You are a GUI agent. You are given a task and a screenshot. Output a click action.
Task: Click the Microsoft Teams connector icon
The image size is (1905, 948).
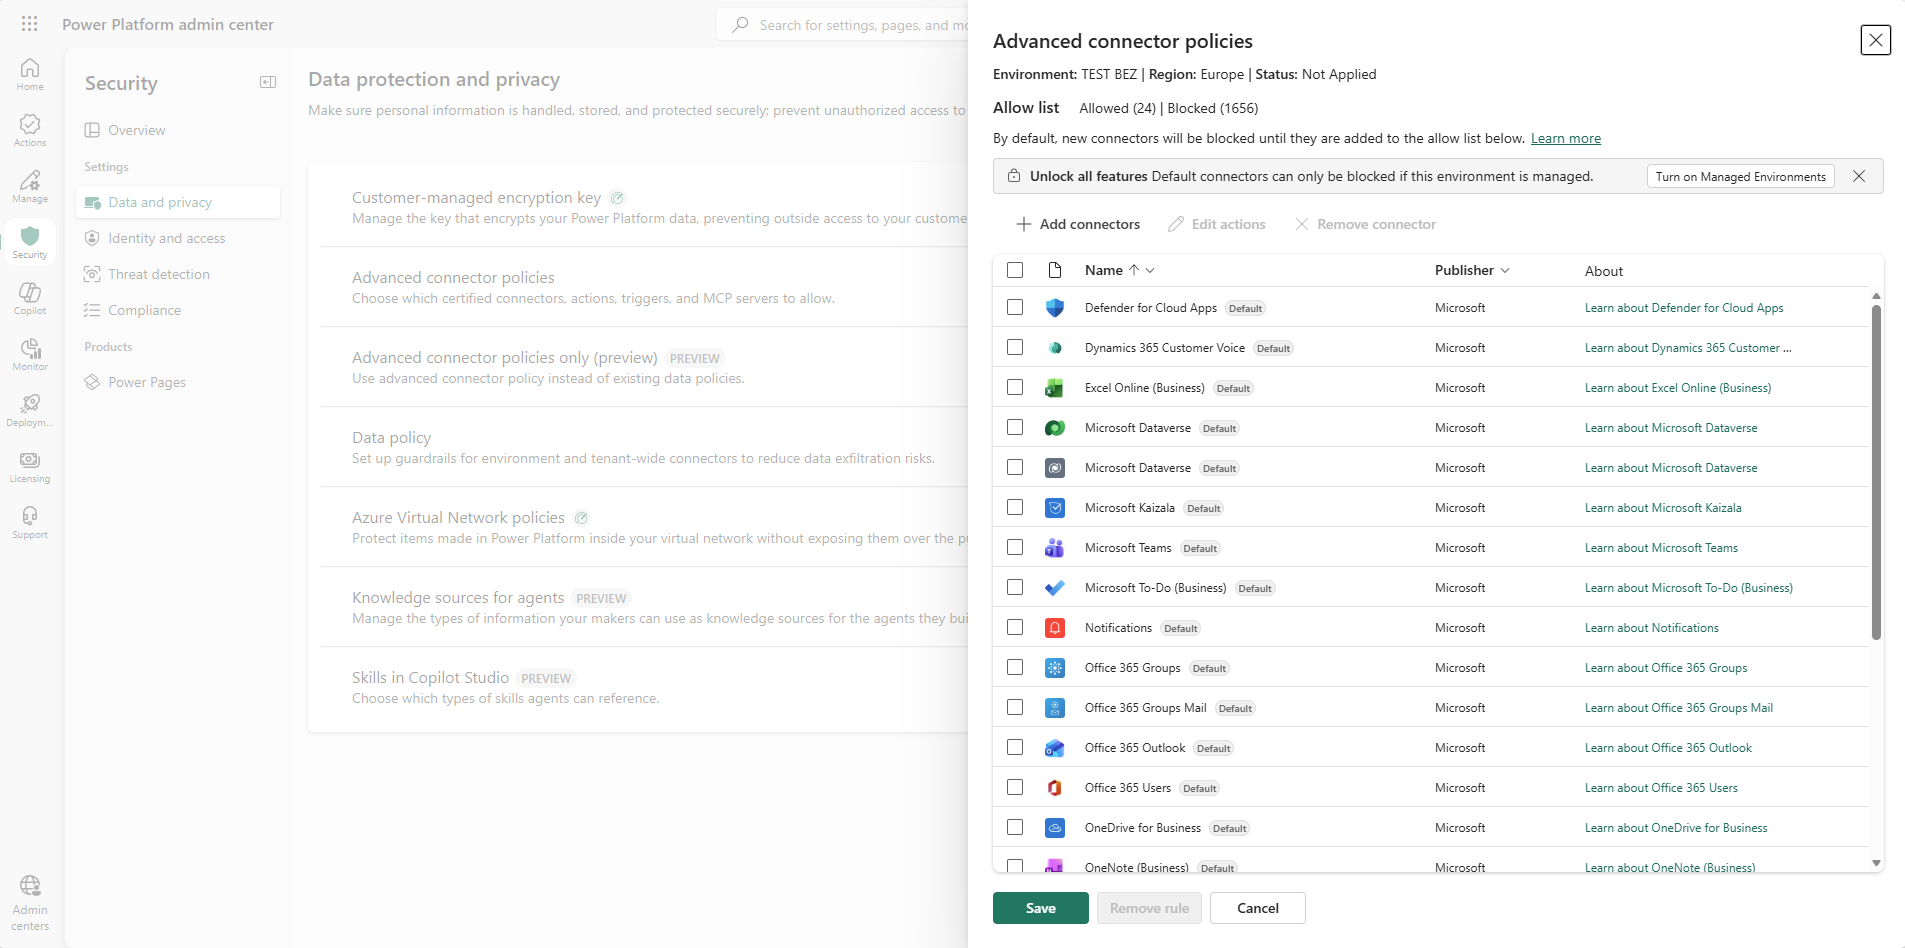pyautogui.click(x=1055, y=548)
